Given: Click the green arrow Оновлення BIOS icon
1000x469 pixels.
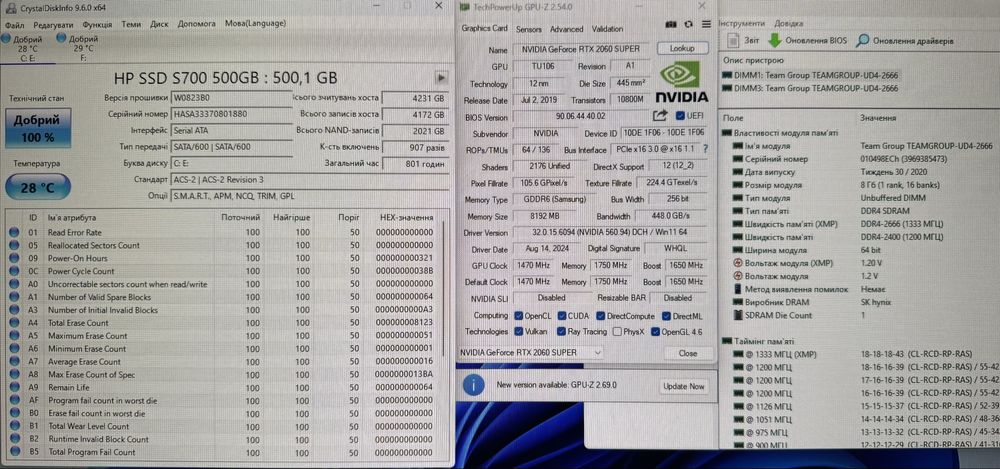Looking at the screenshot, I should pyautogui.click(x=774, y=40).
